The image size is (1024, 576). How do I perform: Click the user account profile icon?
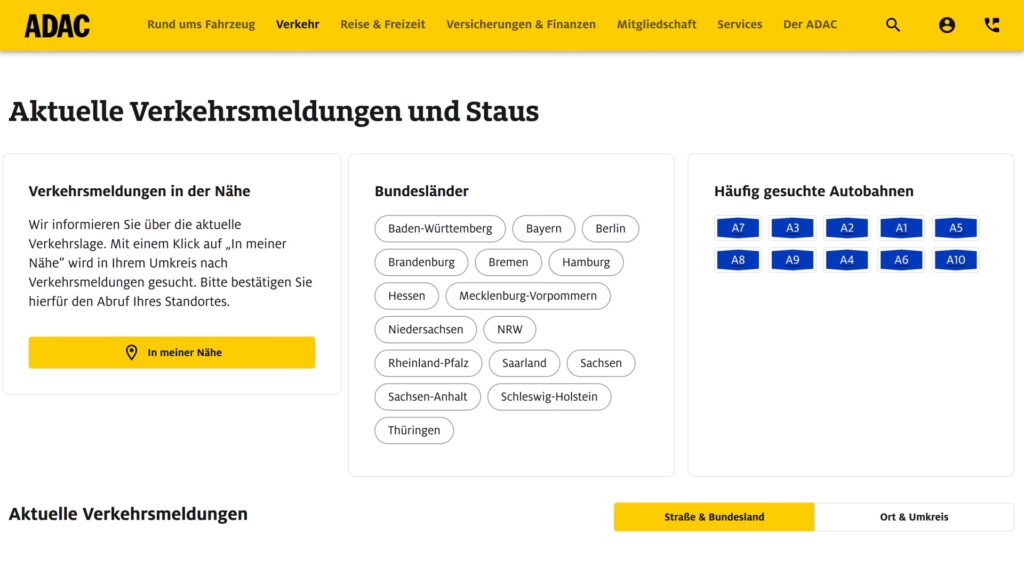(946, 25)
